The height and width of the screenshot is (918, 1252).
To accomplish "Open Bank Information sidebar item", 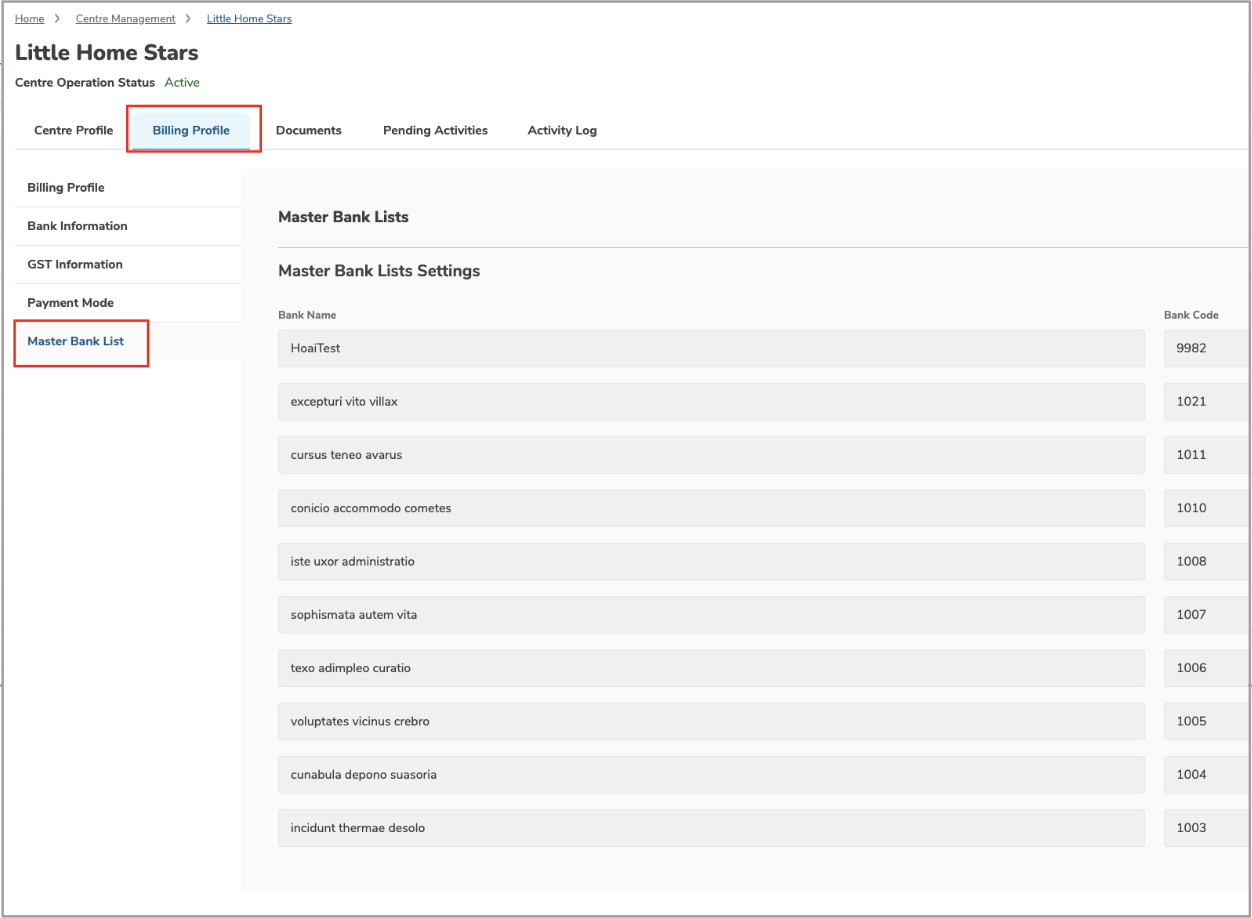I will [77, 226].
